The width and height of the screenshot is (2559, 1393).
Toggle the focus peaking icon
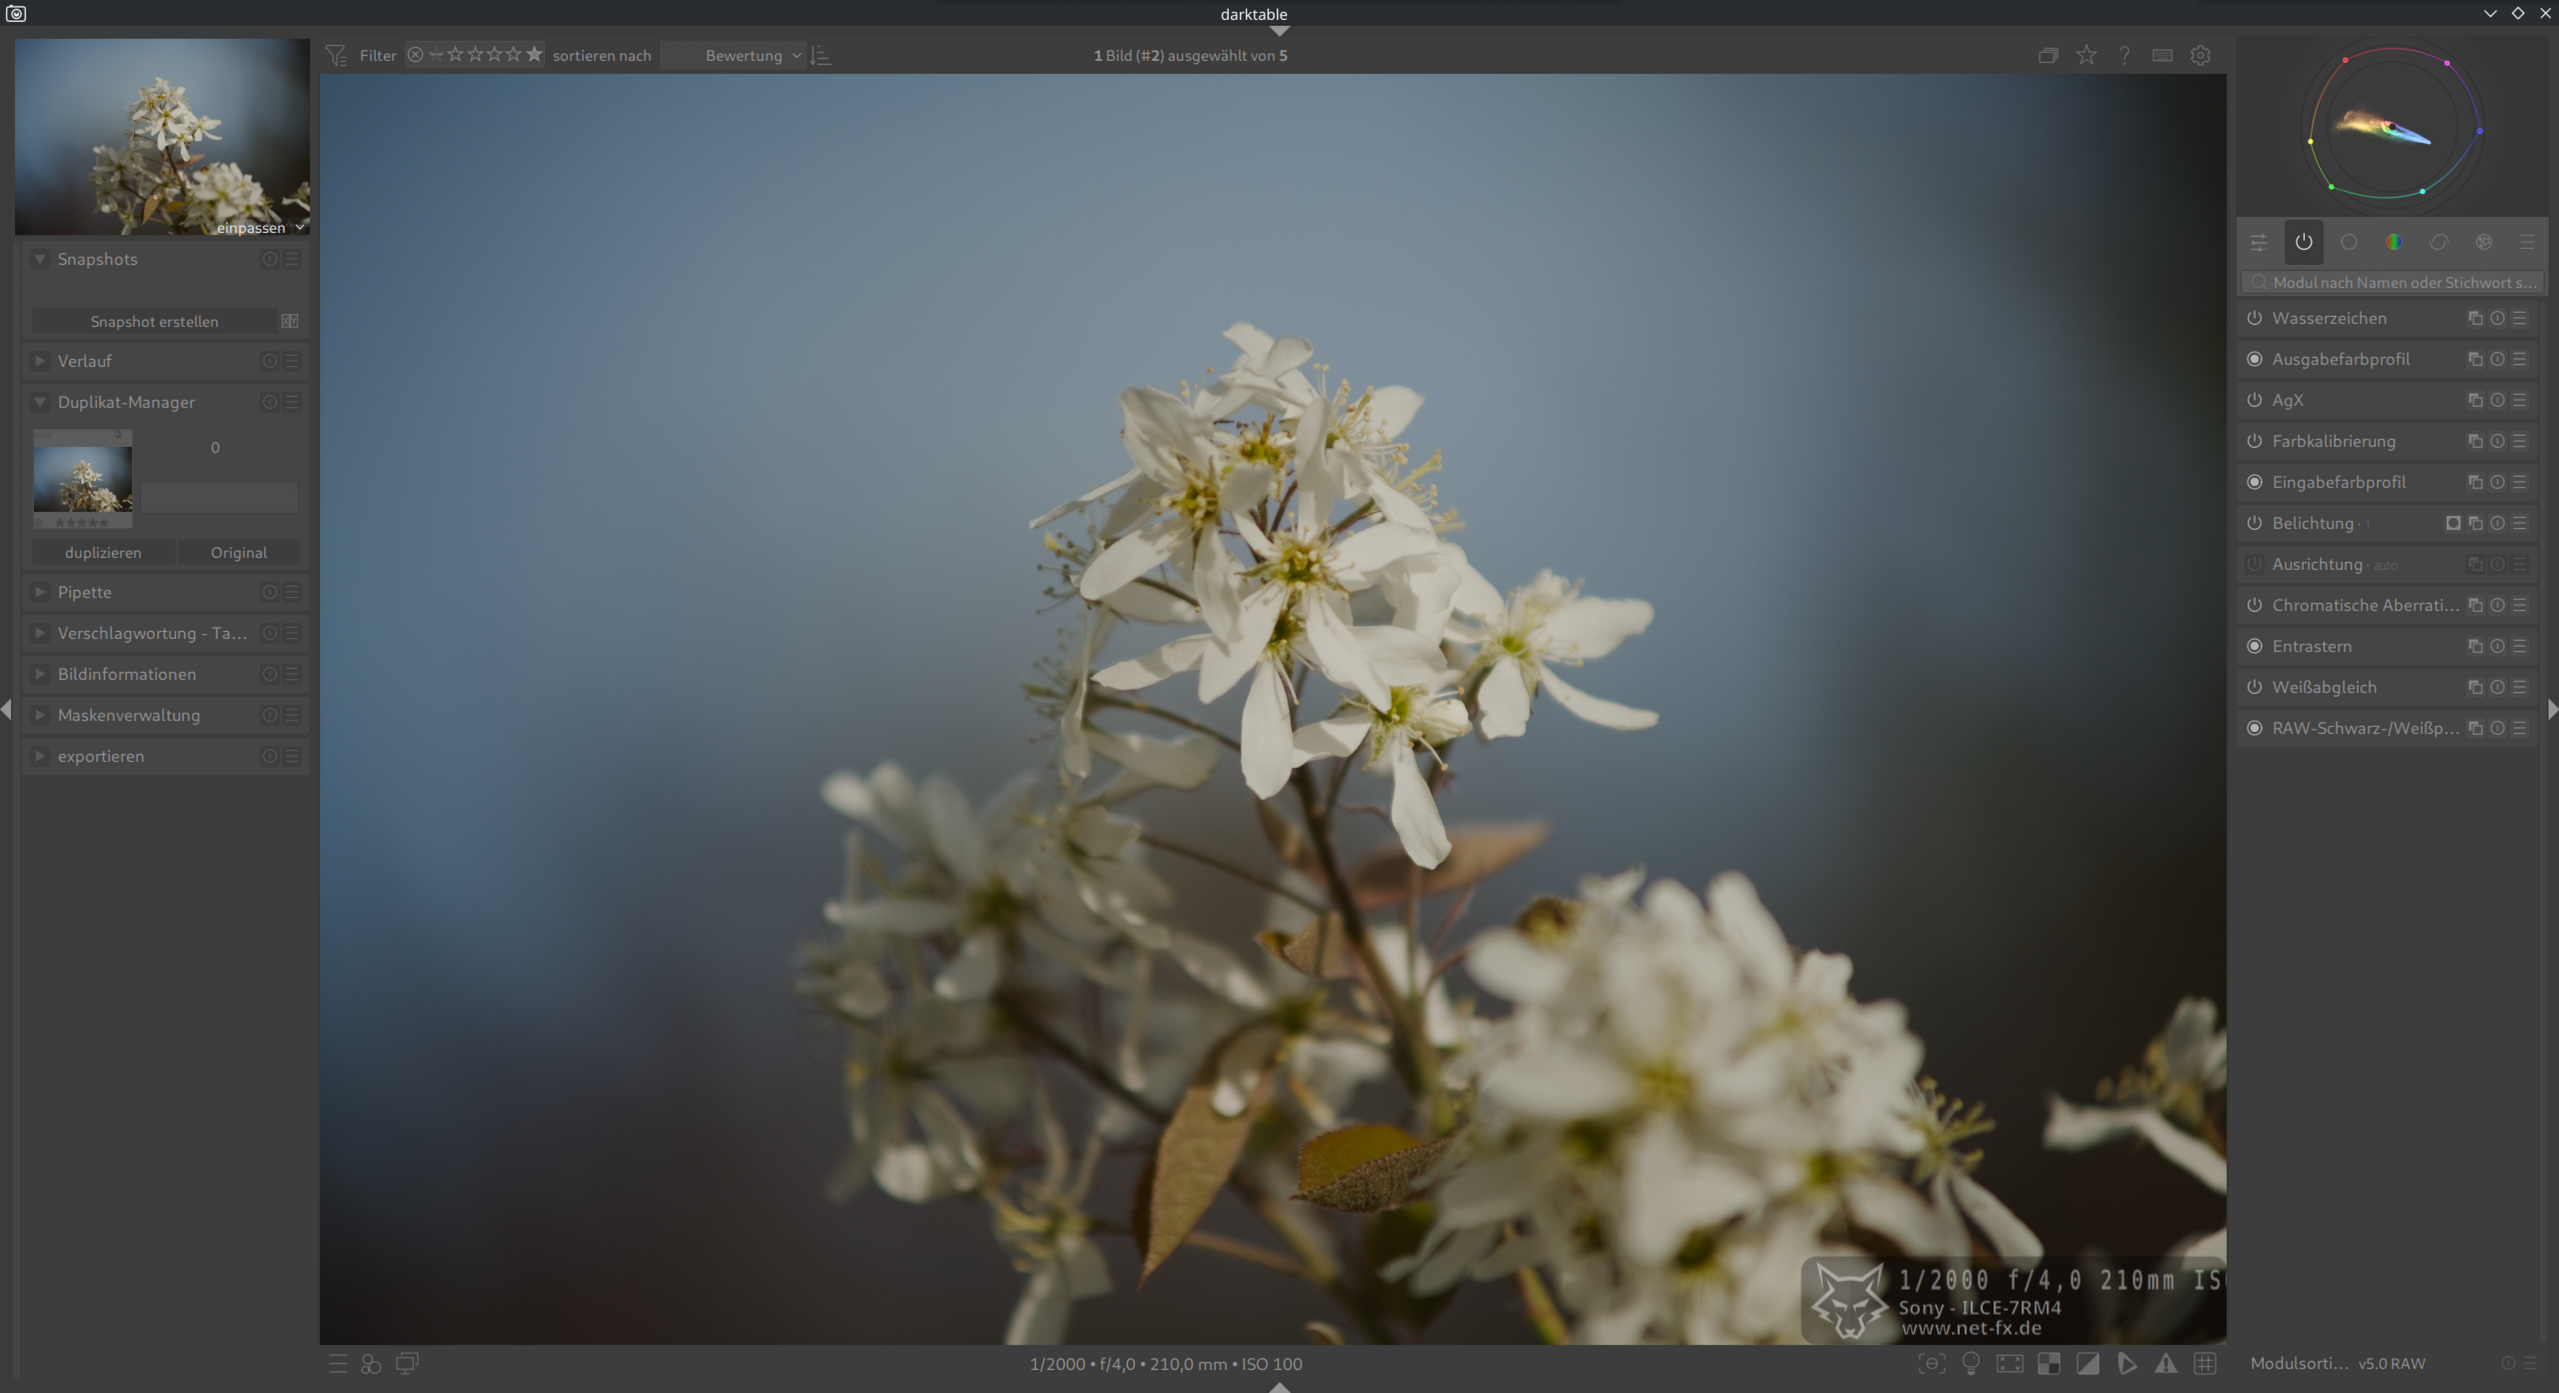click(x=1932, y=1363)
